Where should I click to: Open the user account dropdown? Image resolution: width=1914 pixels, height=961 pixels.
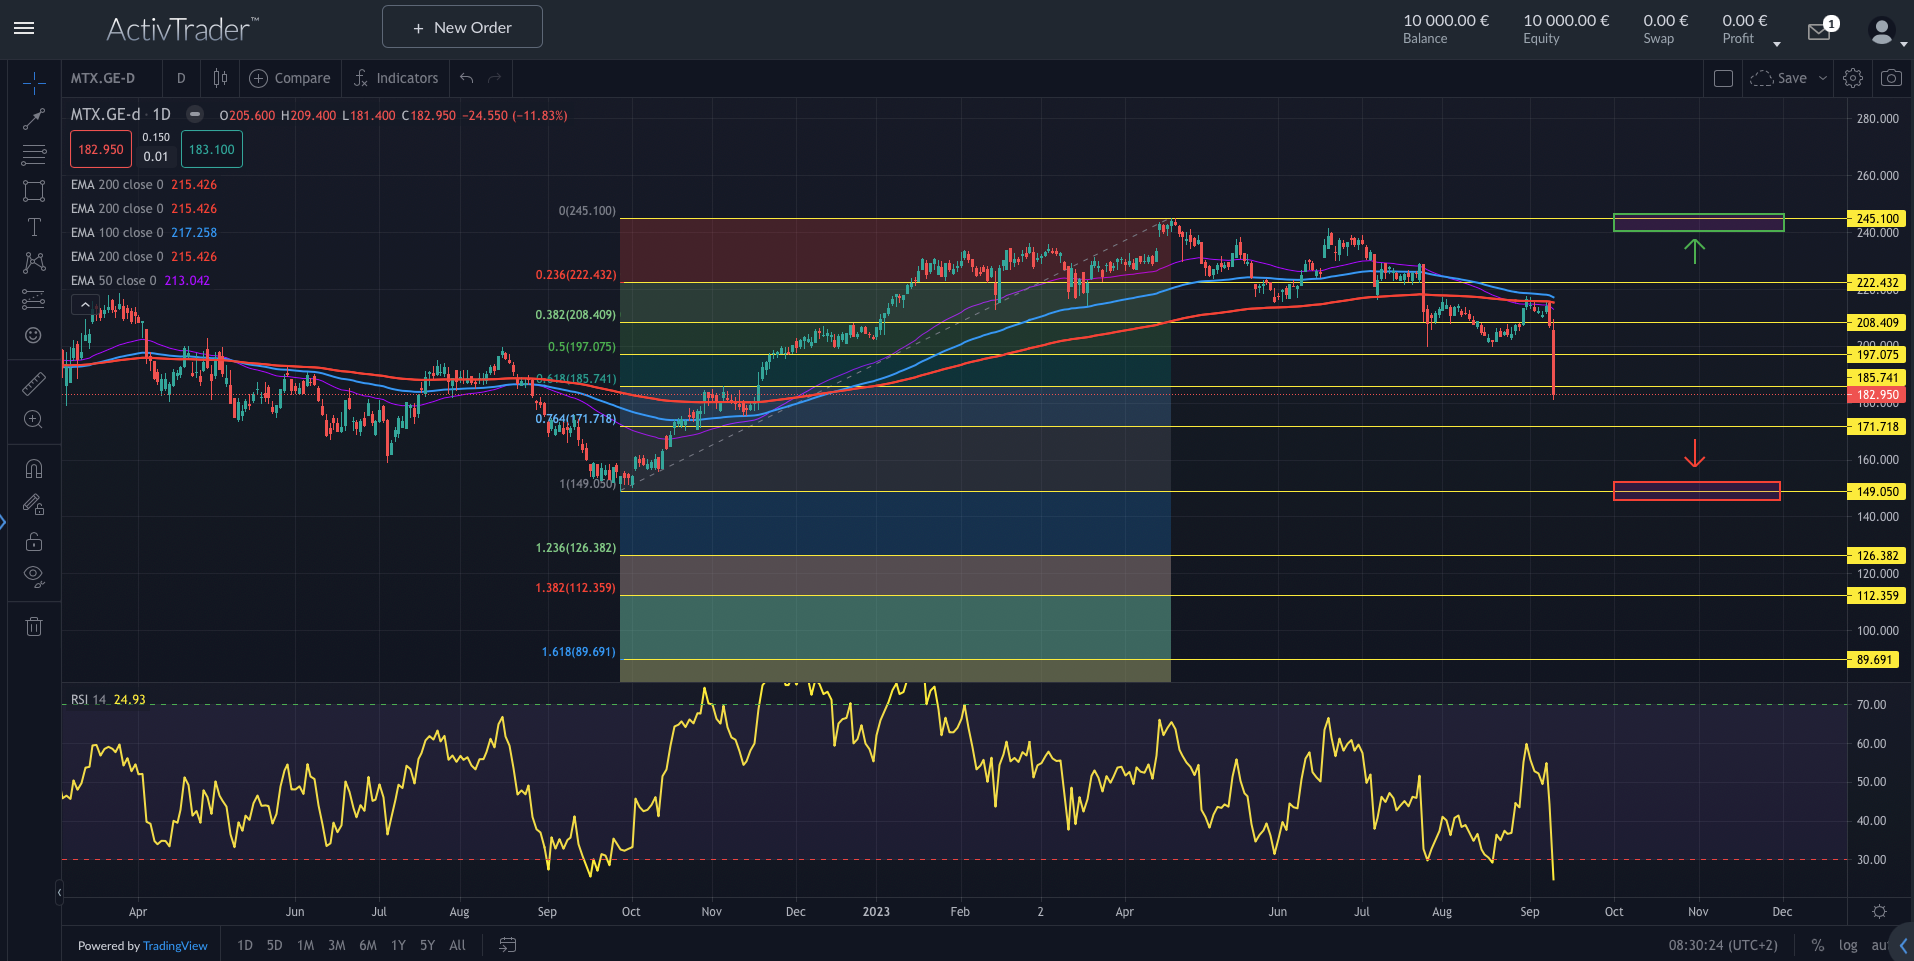click(1886, 33)
